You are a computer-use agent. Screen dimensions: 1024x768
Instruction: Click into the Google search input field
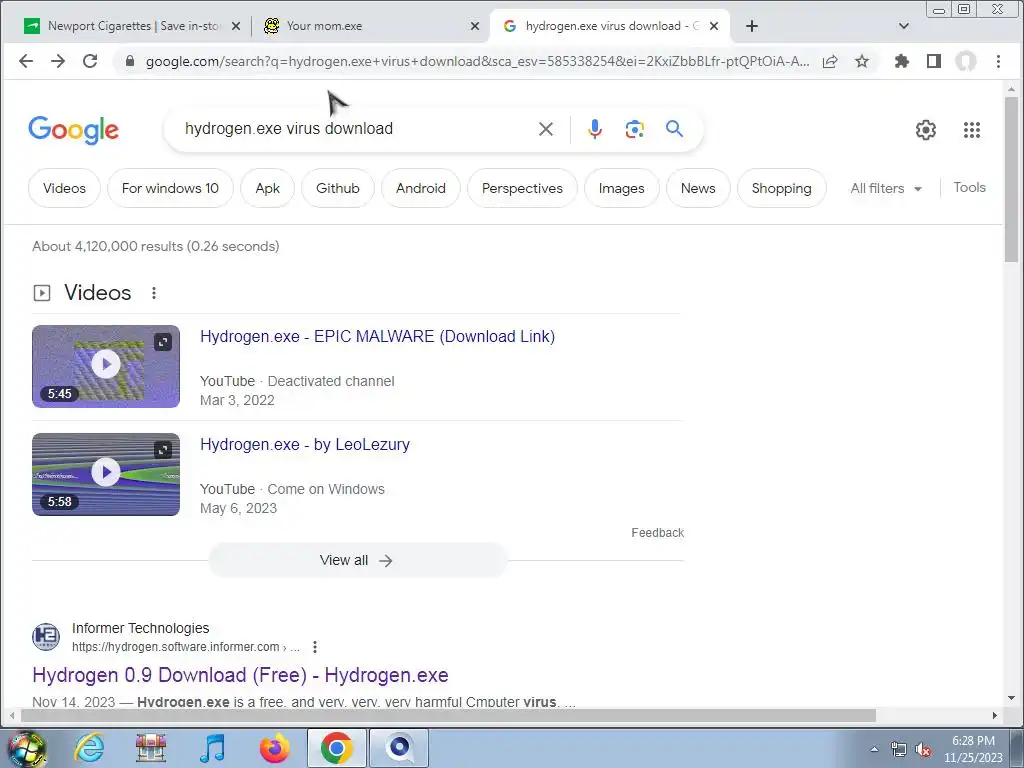[353, 129]
